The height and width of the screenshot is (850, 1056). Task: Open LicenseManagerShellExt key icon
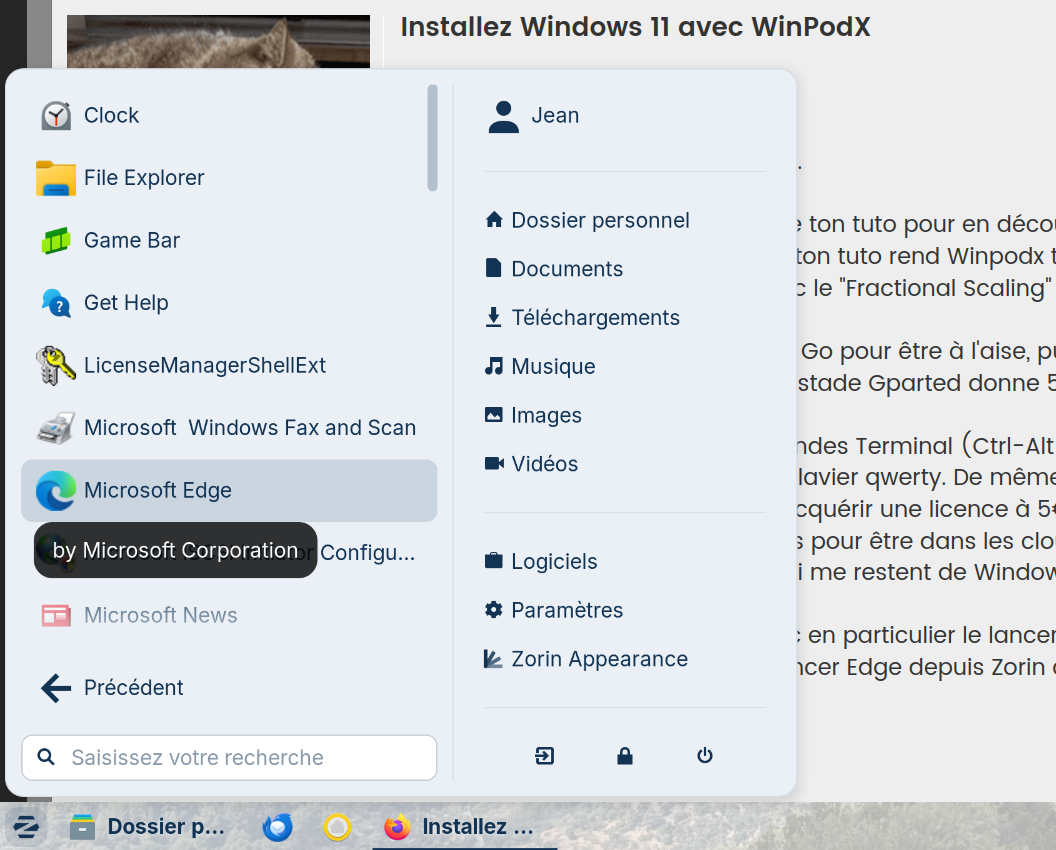pos(56,366)
